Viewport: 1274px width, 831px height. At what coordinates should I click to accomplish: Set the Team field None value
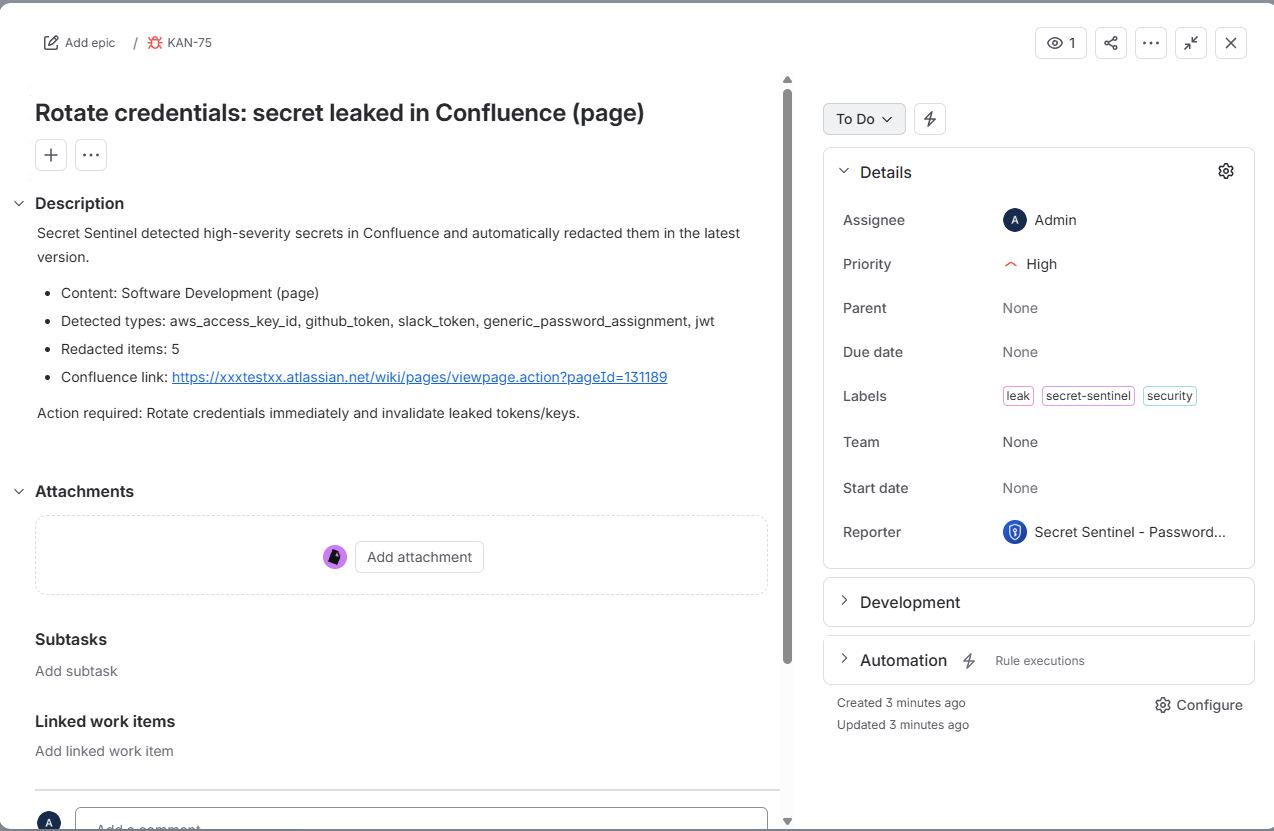[1020, 442]
